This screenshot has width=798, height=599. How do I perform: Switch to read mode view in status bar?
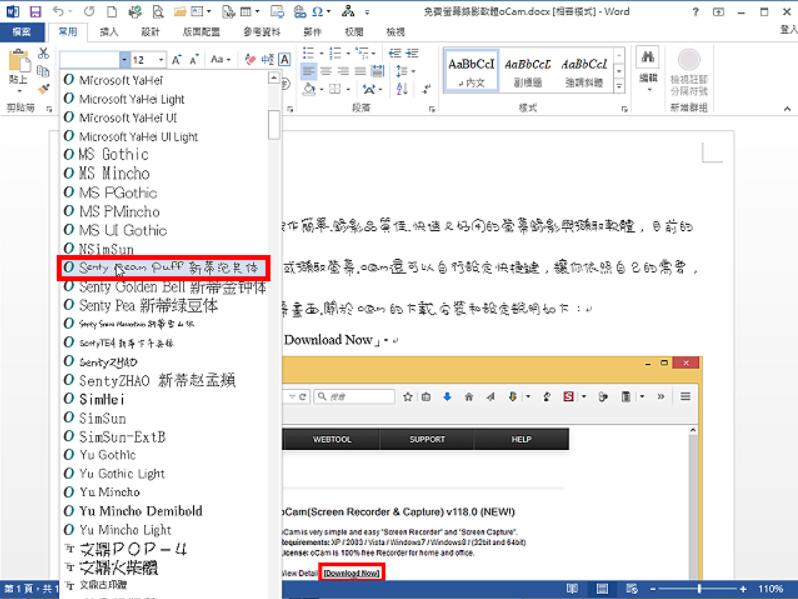click(572, 589)
